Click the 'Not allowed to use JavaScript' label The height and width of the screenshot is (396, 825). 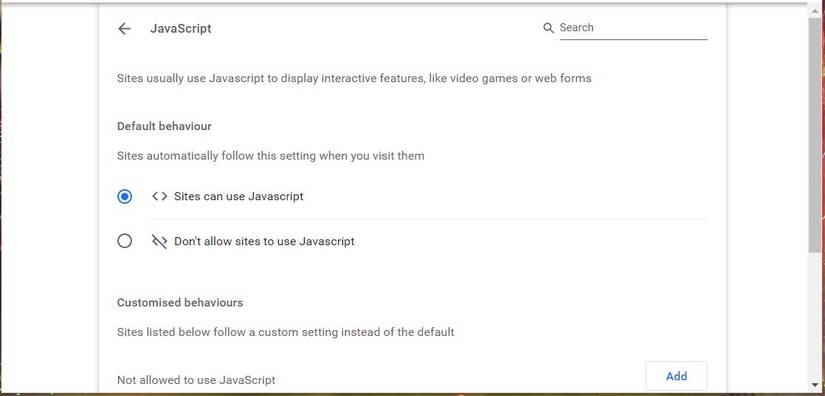196,380
